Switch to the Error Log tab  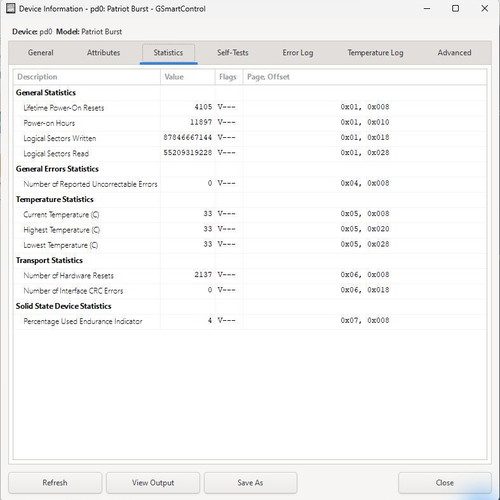point(298,53)
